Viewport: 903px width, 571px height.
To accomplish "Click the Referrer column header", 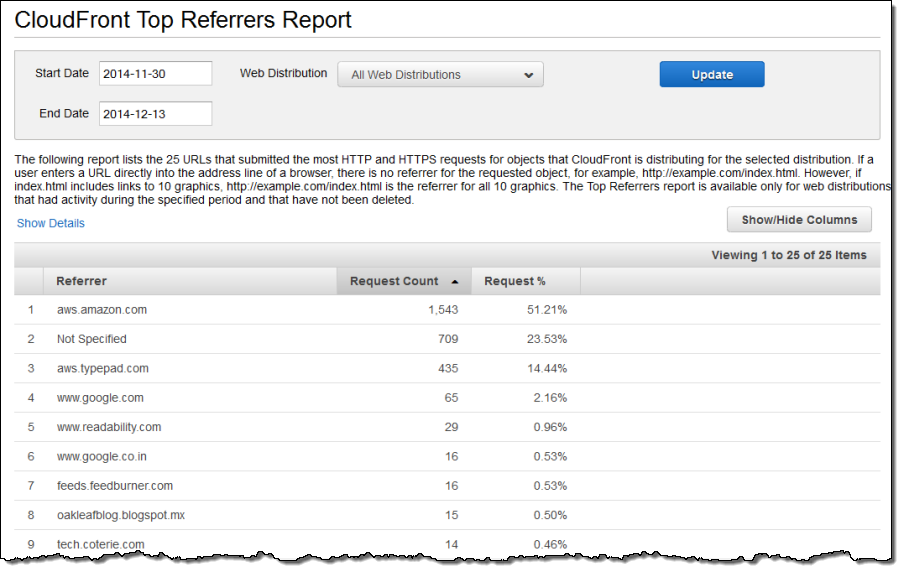I will point(82,282).
